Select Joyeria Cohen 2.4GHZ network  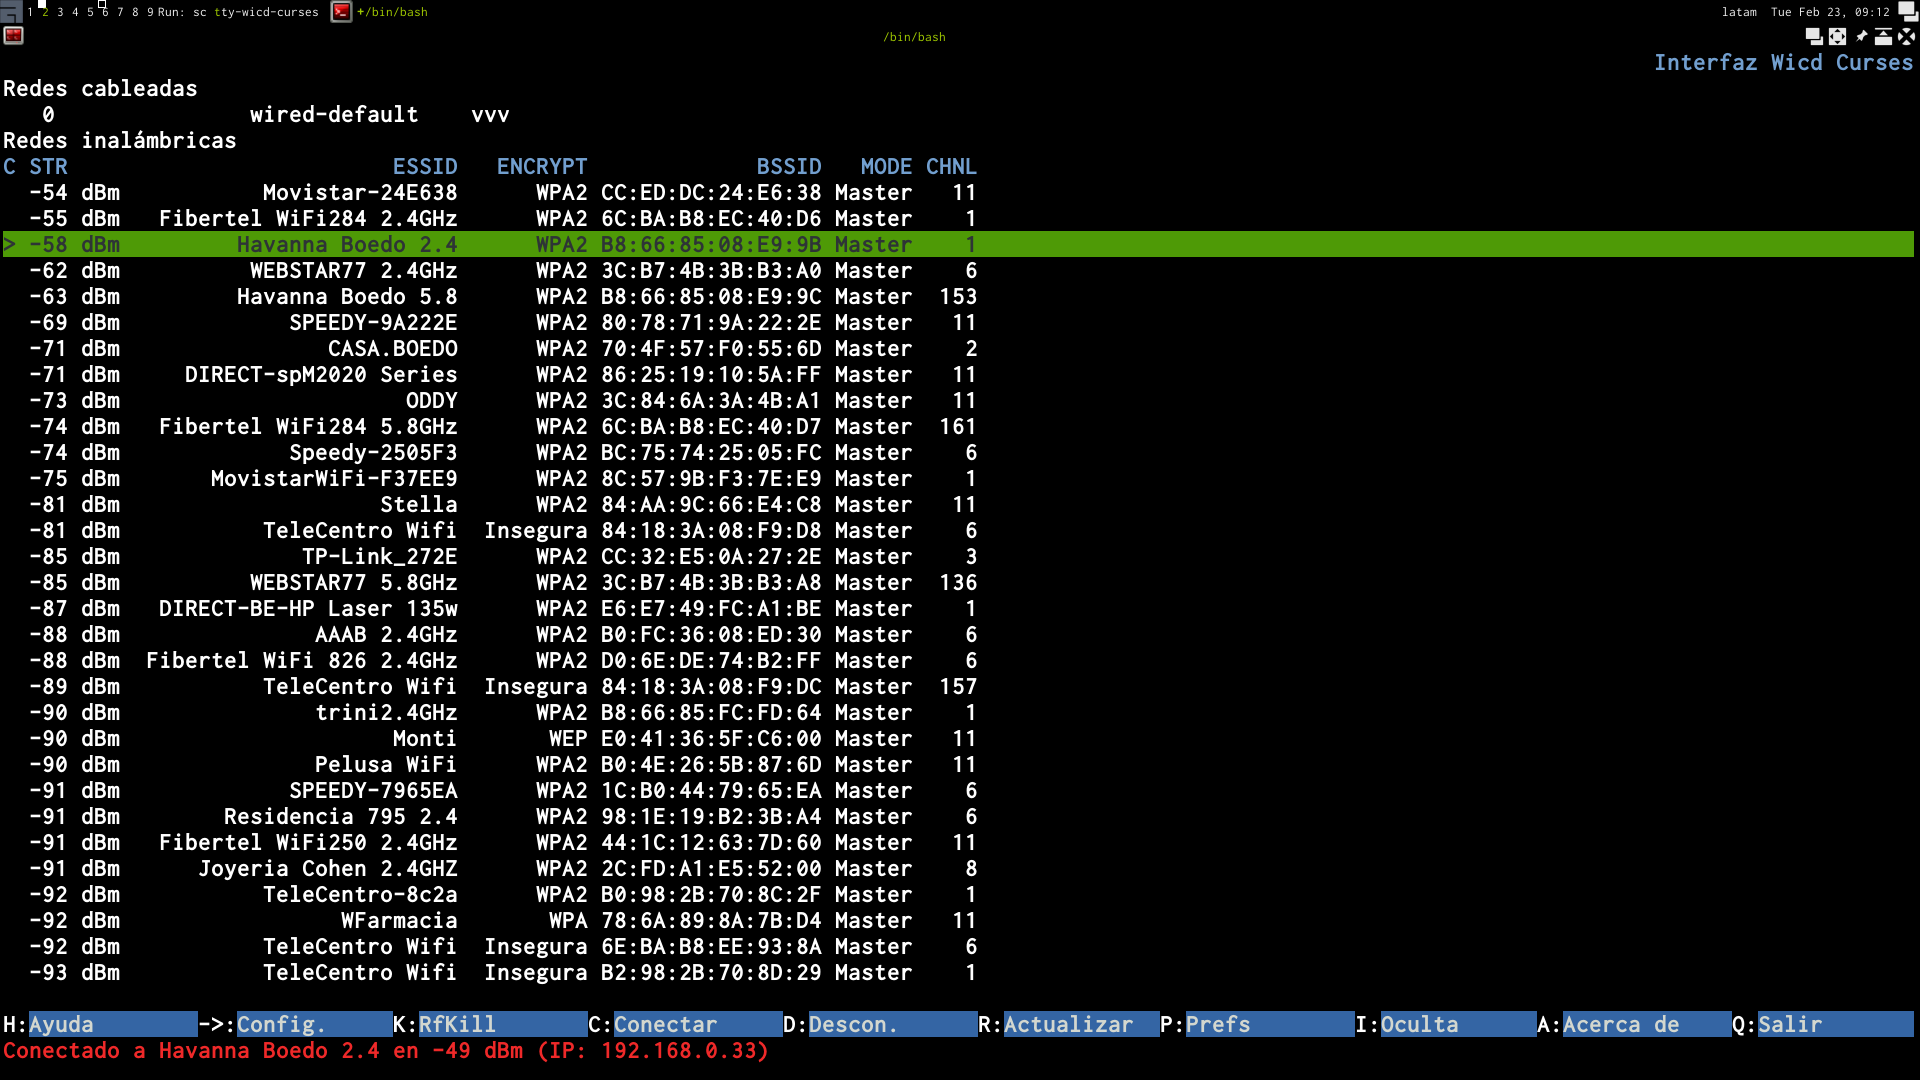(x=958, y=868)
